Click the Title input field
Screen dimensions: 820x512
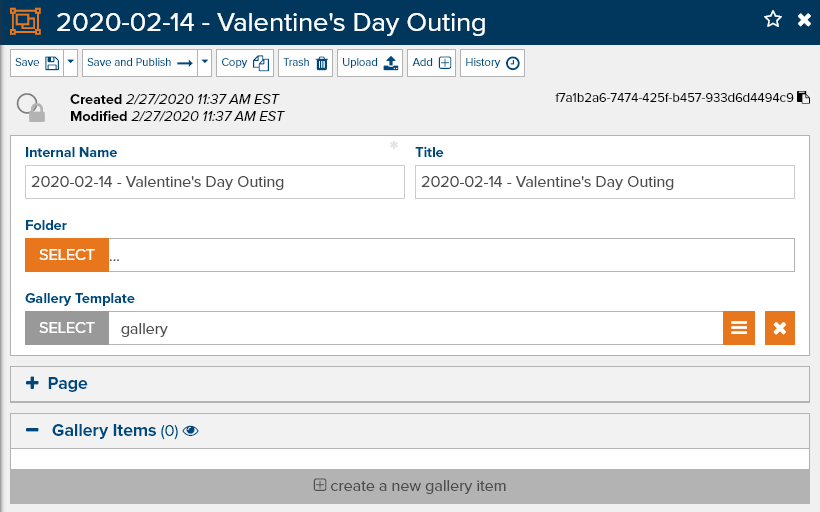(605, 182)
